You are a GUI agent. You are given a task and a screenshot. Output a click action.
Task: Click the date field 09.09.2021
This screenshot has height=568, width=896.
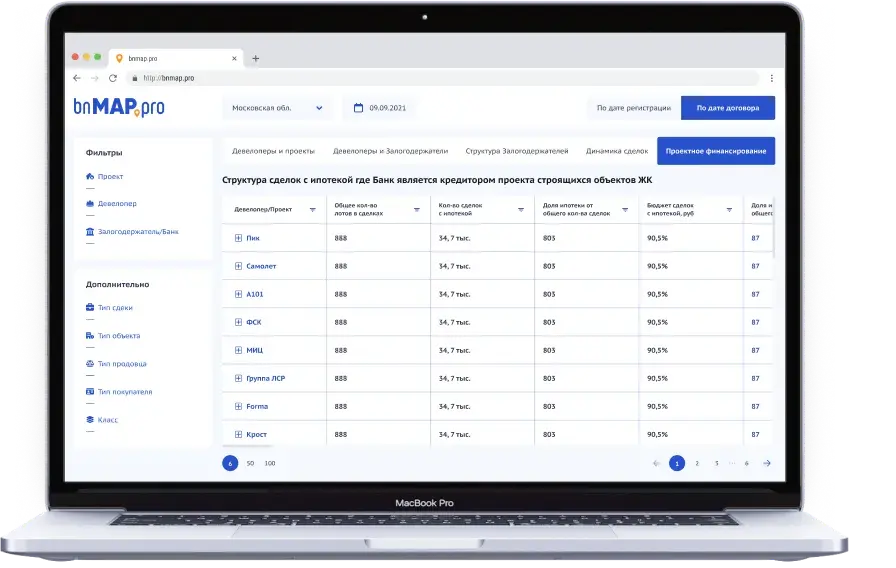click(380, 107)
